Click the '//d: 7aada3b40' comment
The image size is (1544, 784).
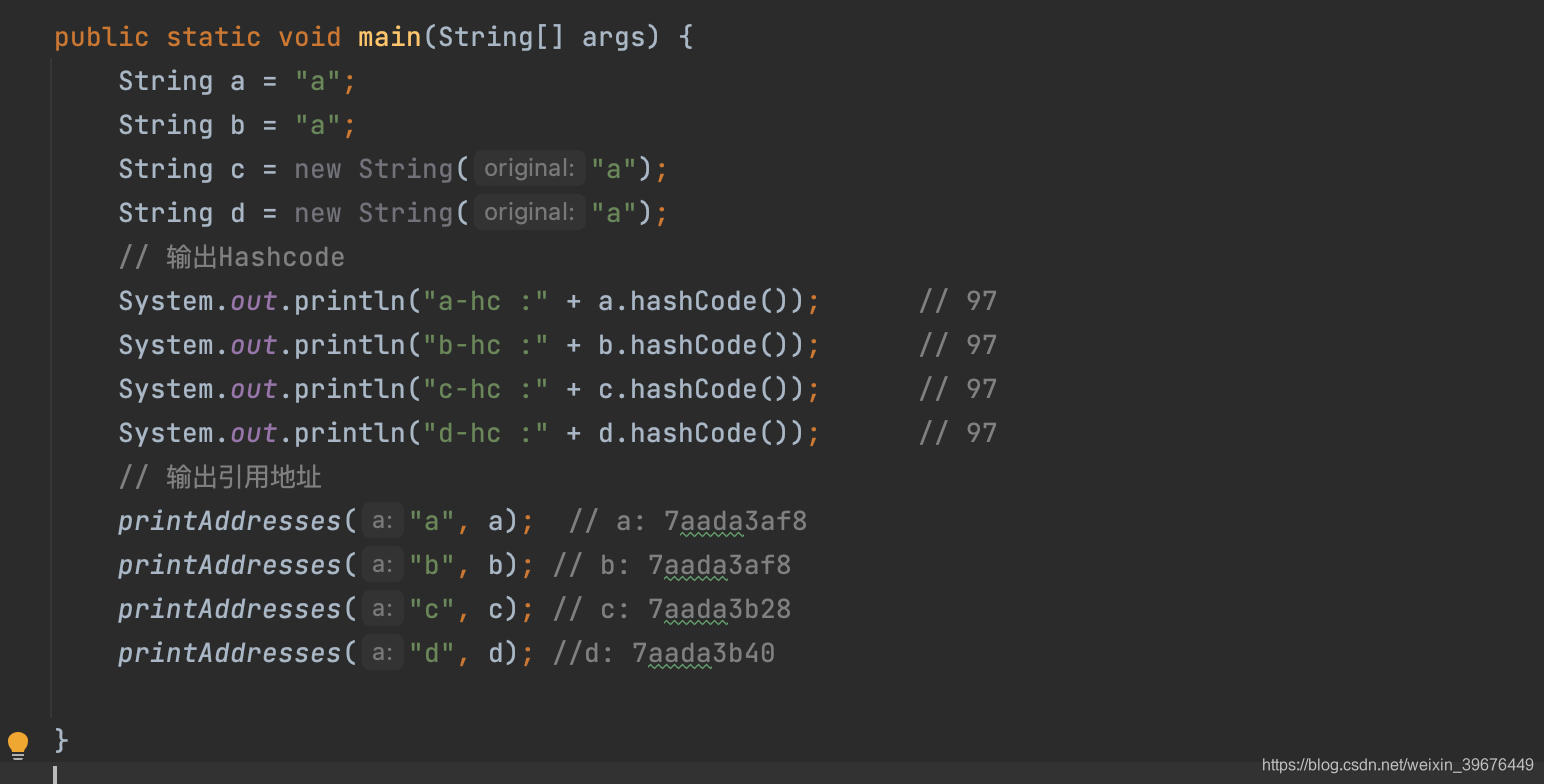tap(663, 653)
